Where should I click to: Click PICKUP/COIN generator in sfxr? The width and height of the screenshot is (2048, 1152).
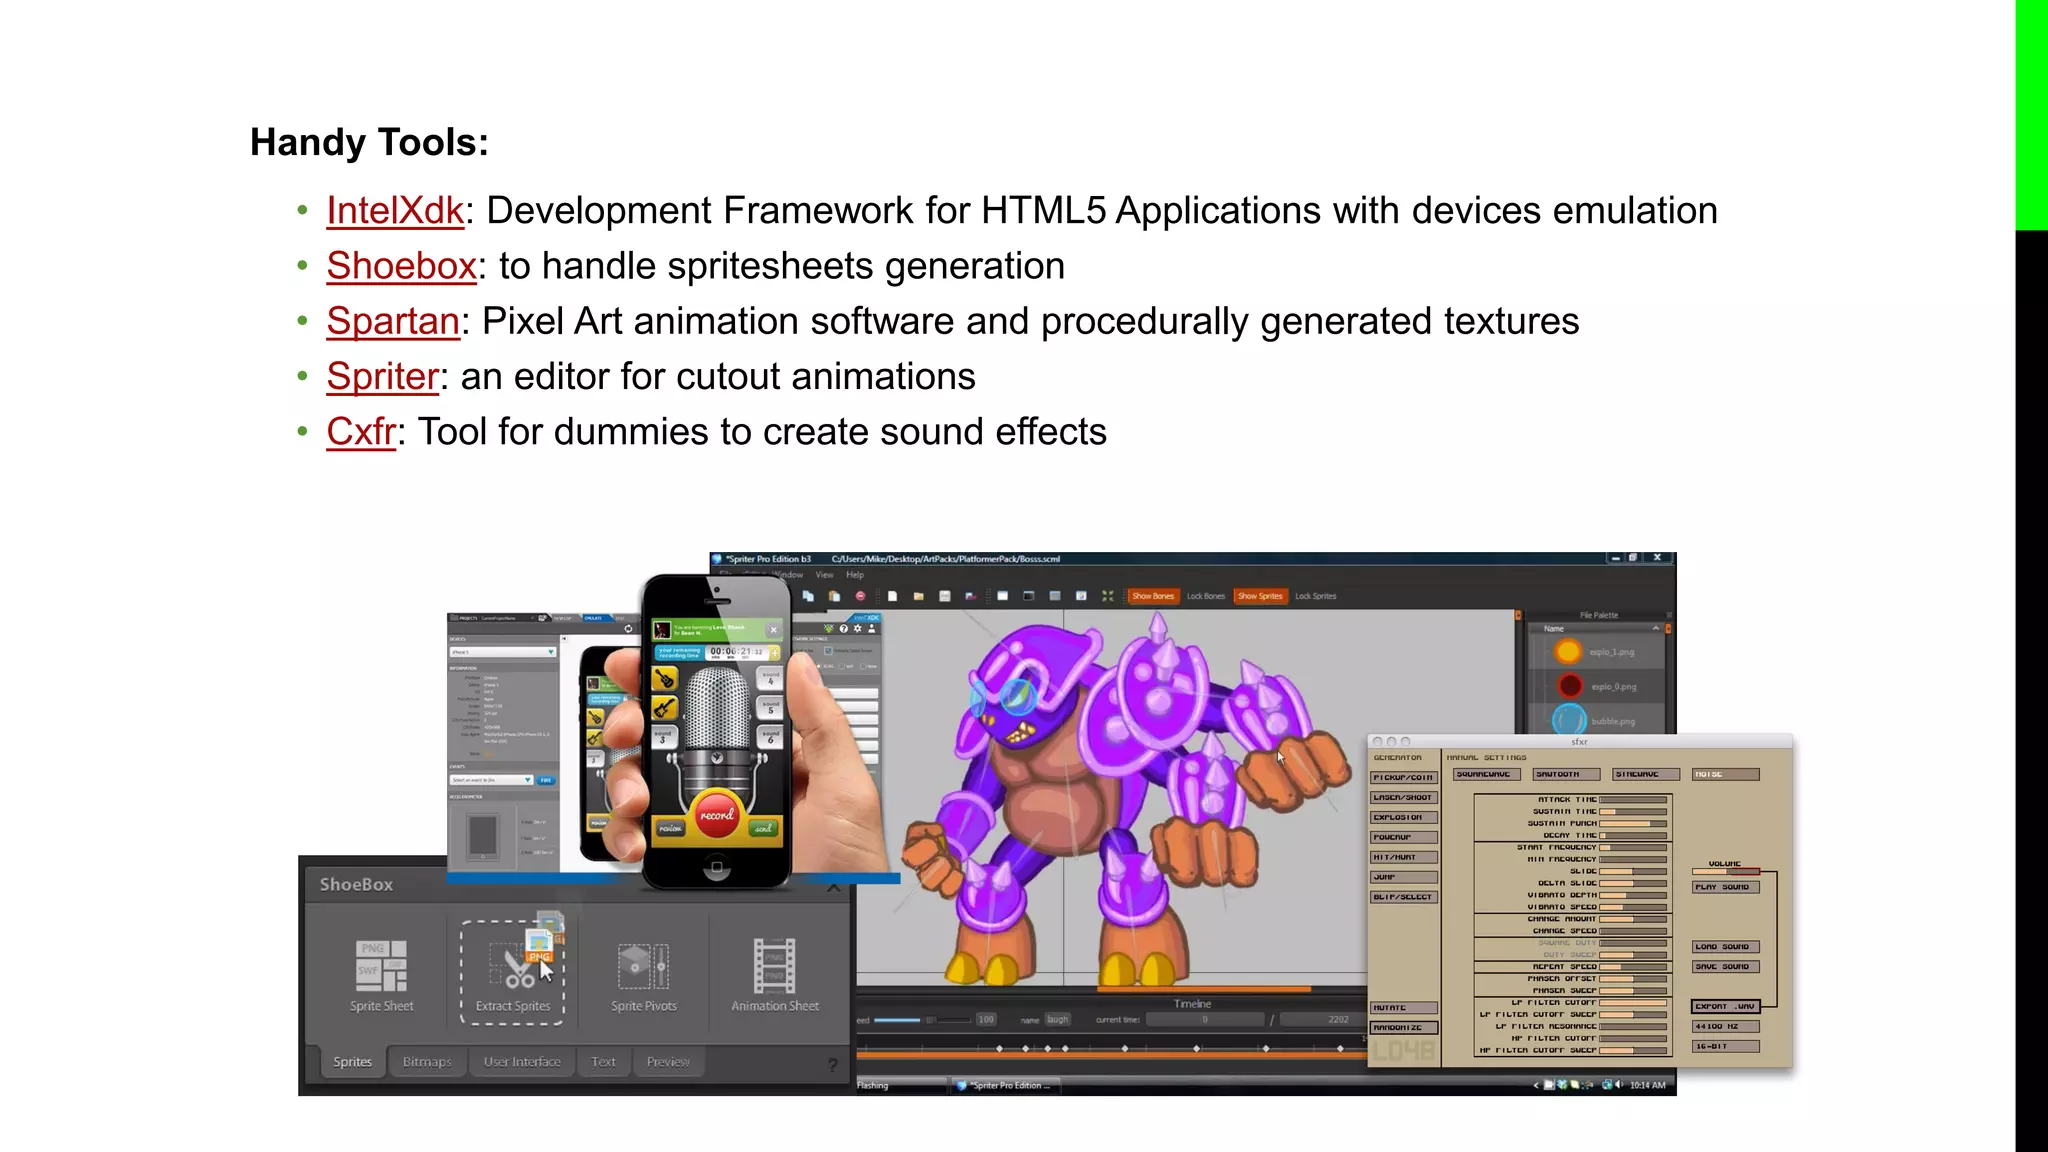1404,778
